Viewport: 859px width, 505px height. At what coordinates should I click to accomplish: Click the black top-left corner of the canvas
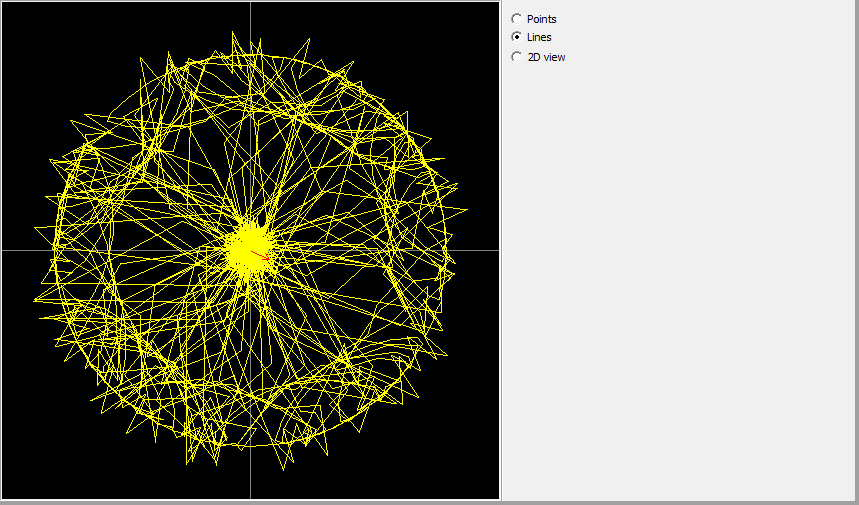[x=12, y=12]
